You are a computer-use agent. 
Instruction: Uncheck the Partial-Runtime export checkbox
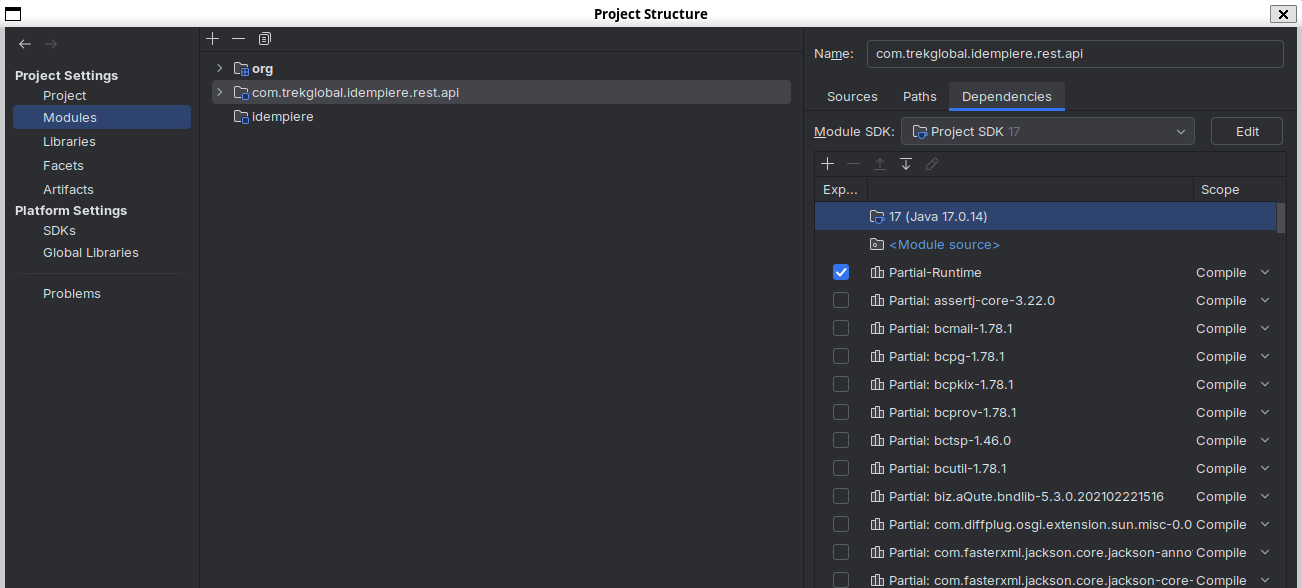tap(841, 272)
